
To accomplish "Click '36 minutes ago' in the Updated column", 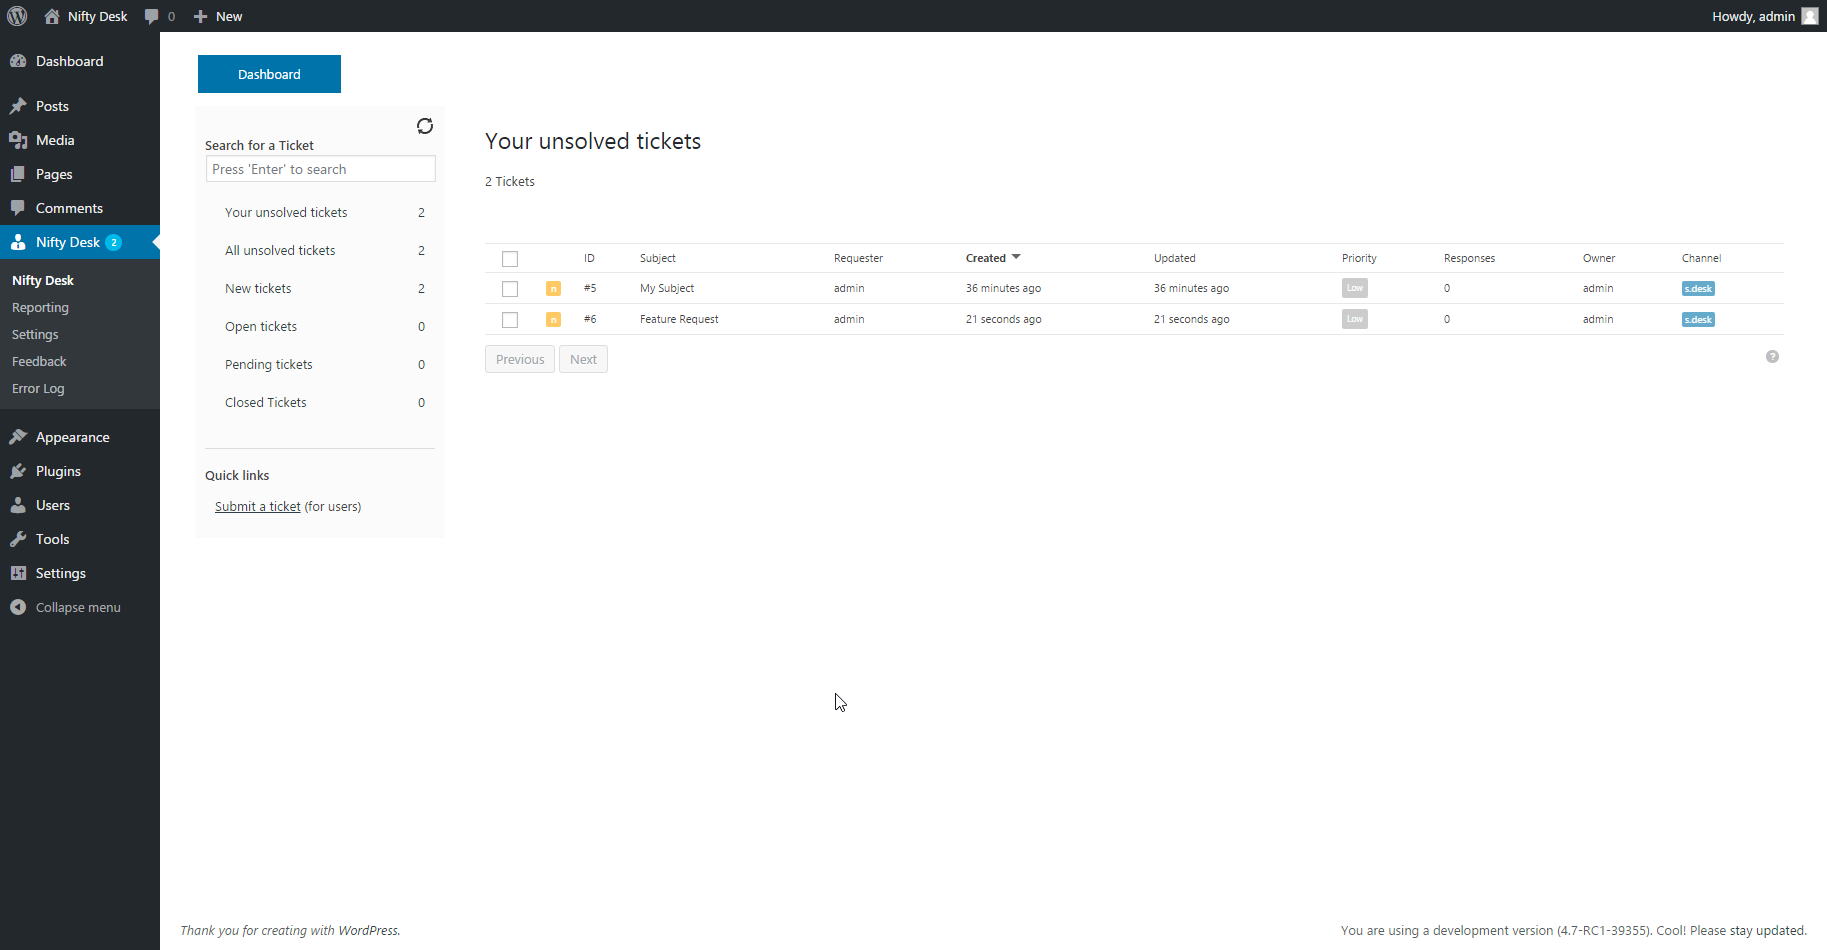I will (1191, 288).
